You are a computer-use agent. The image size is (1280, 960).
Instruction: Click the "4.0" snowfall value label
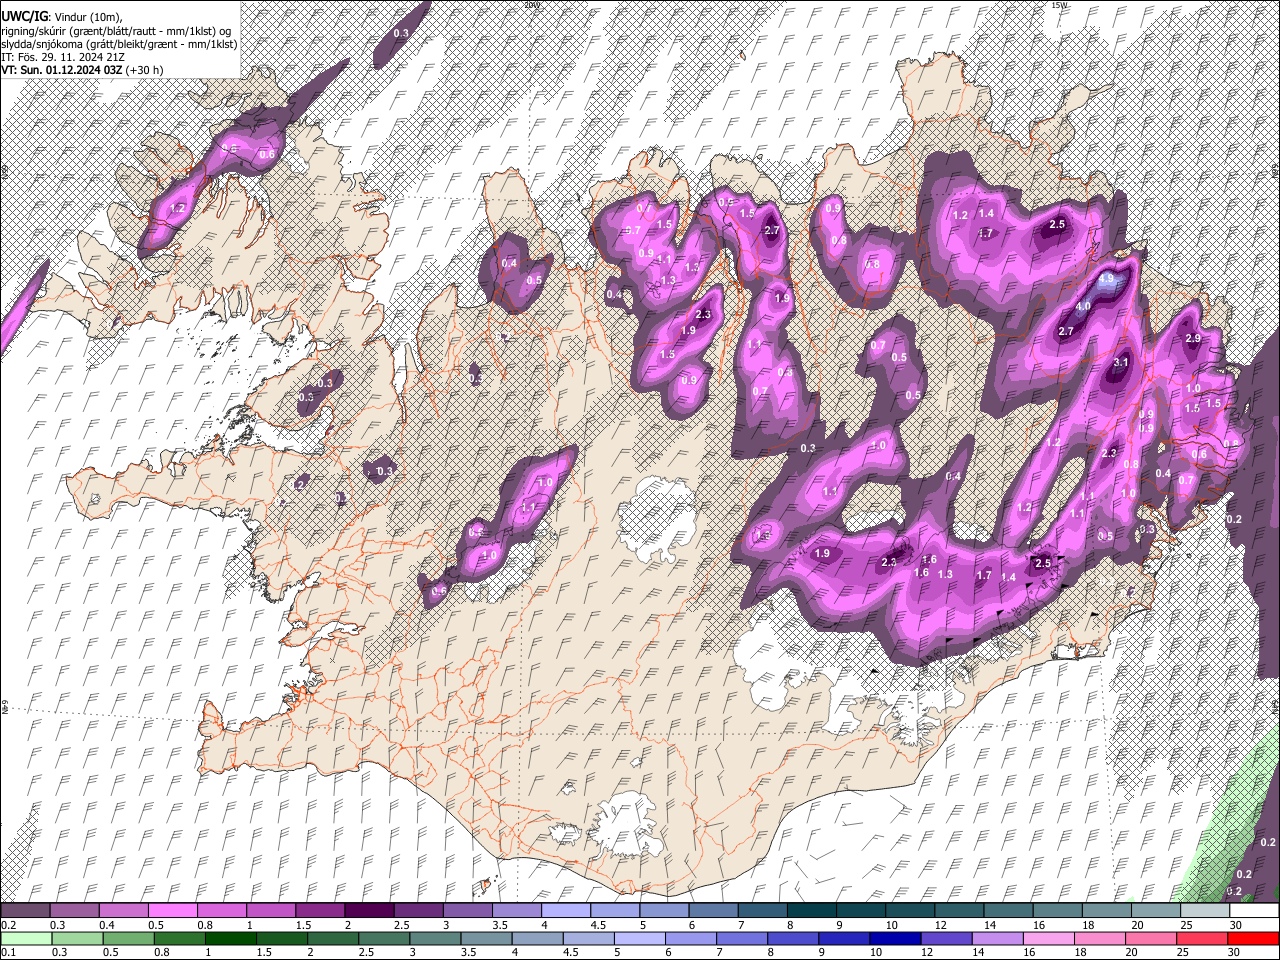(1083, 307)
